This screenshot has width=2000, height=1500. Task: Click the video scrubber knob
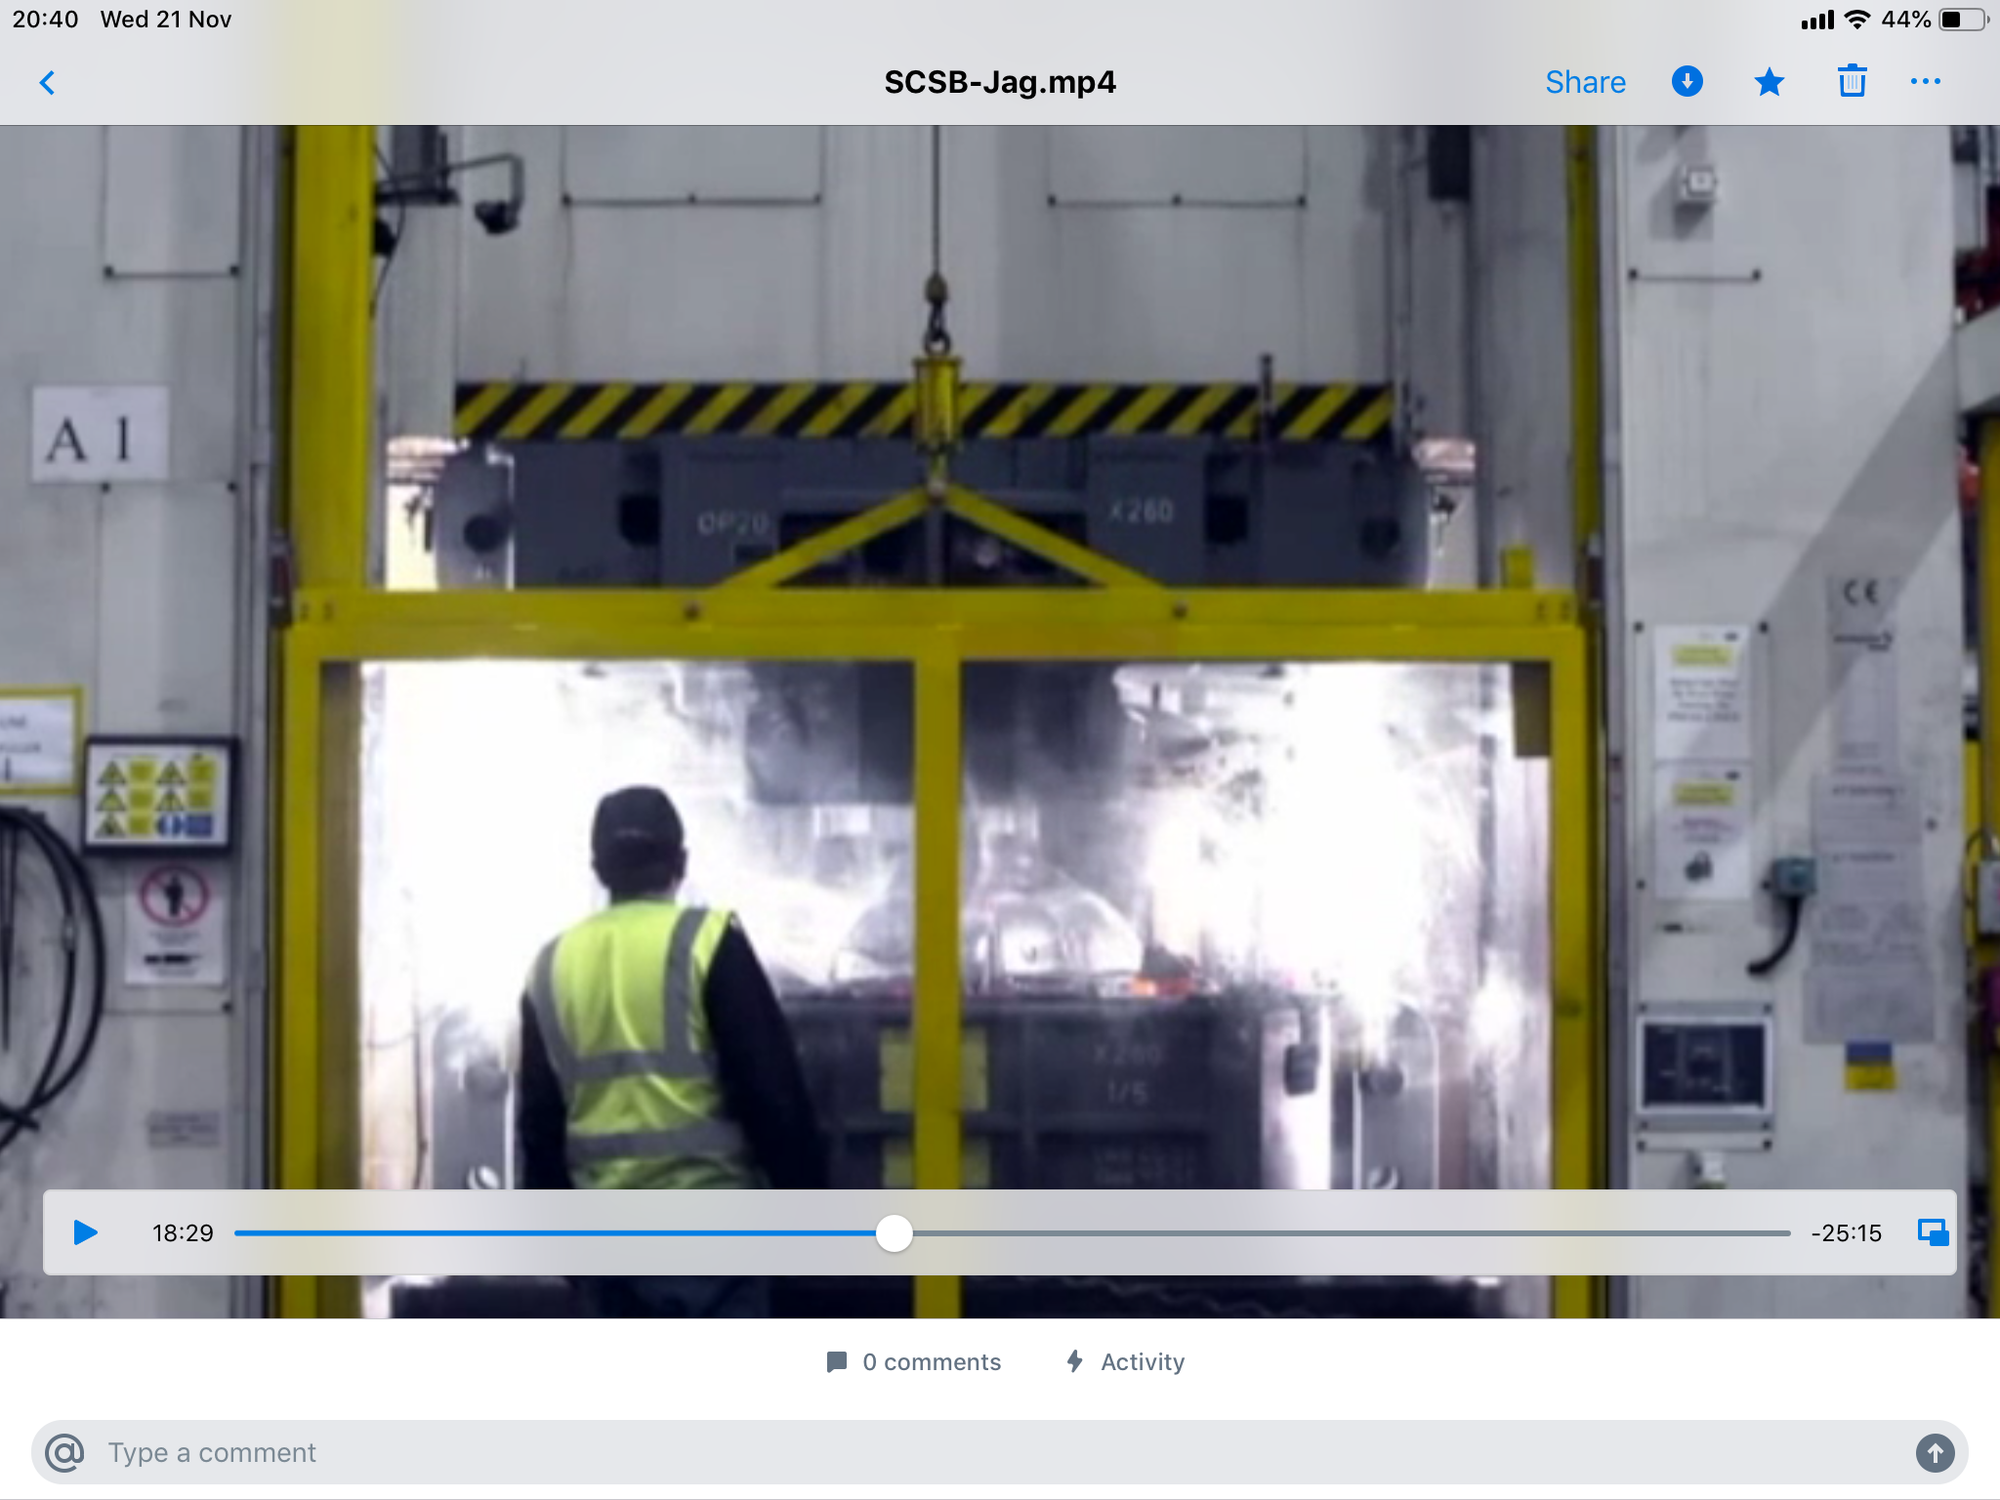(x=894, y=1233)
